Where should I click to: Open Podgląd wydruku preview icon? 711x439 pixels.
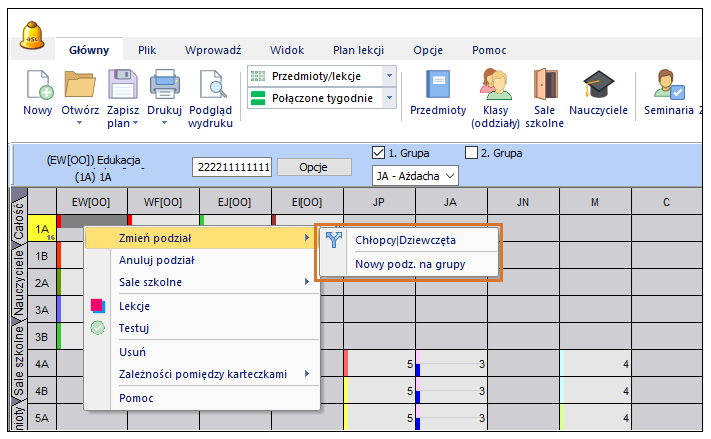(211, 87)
